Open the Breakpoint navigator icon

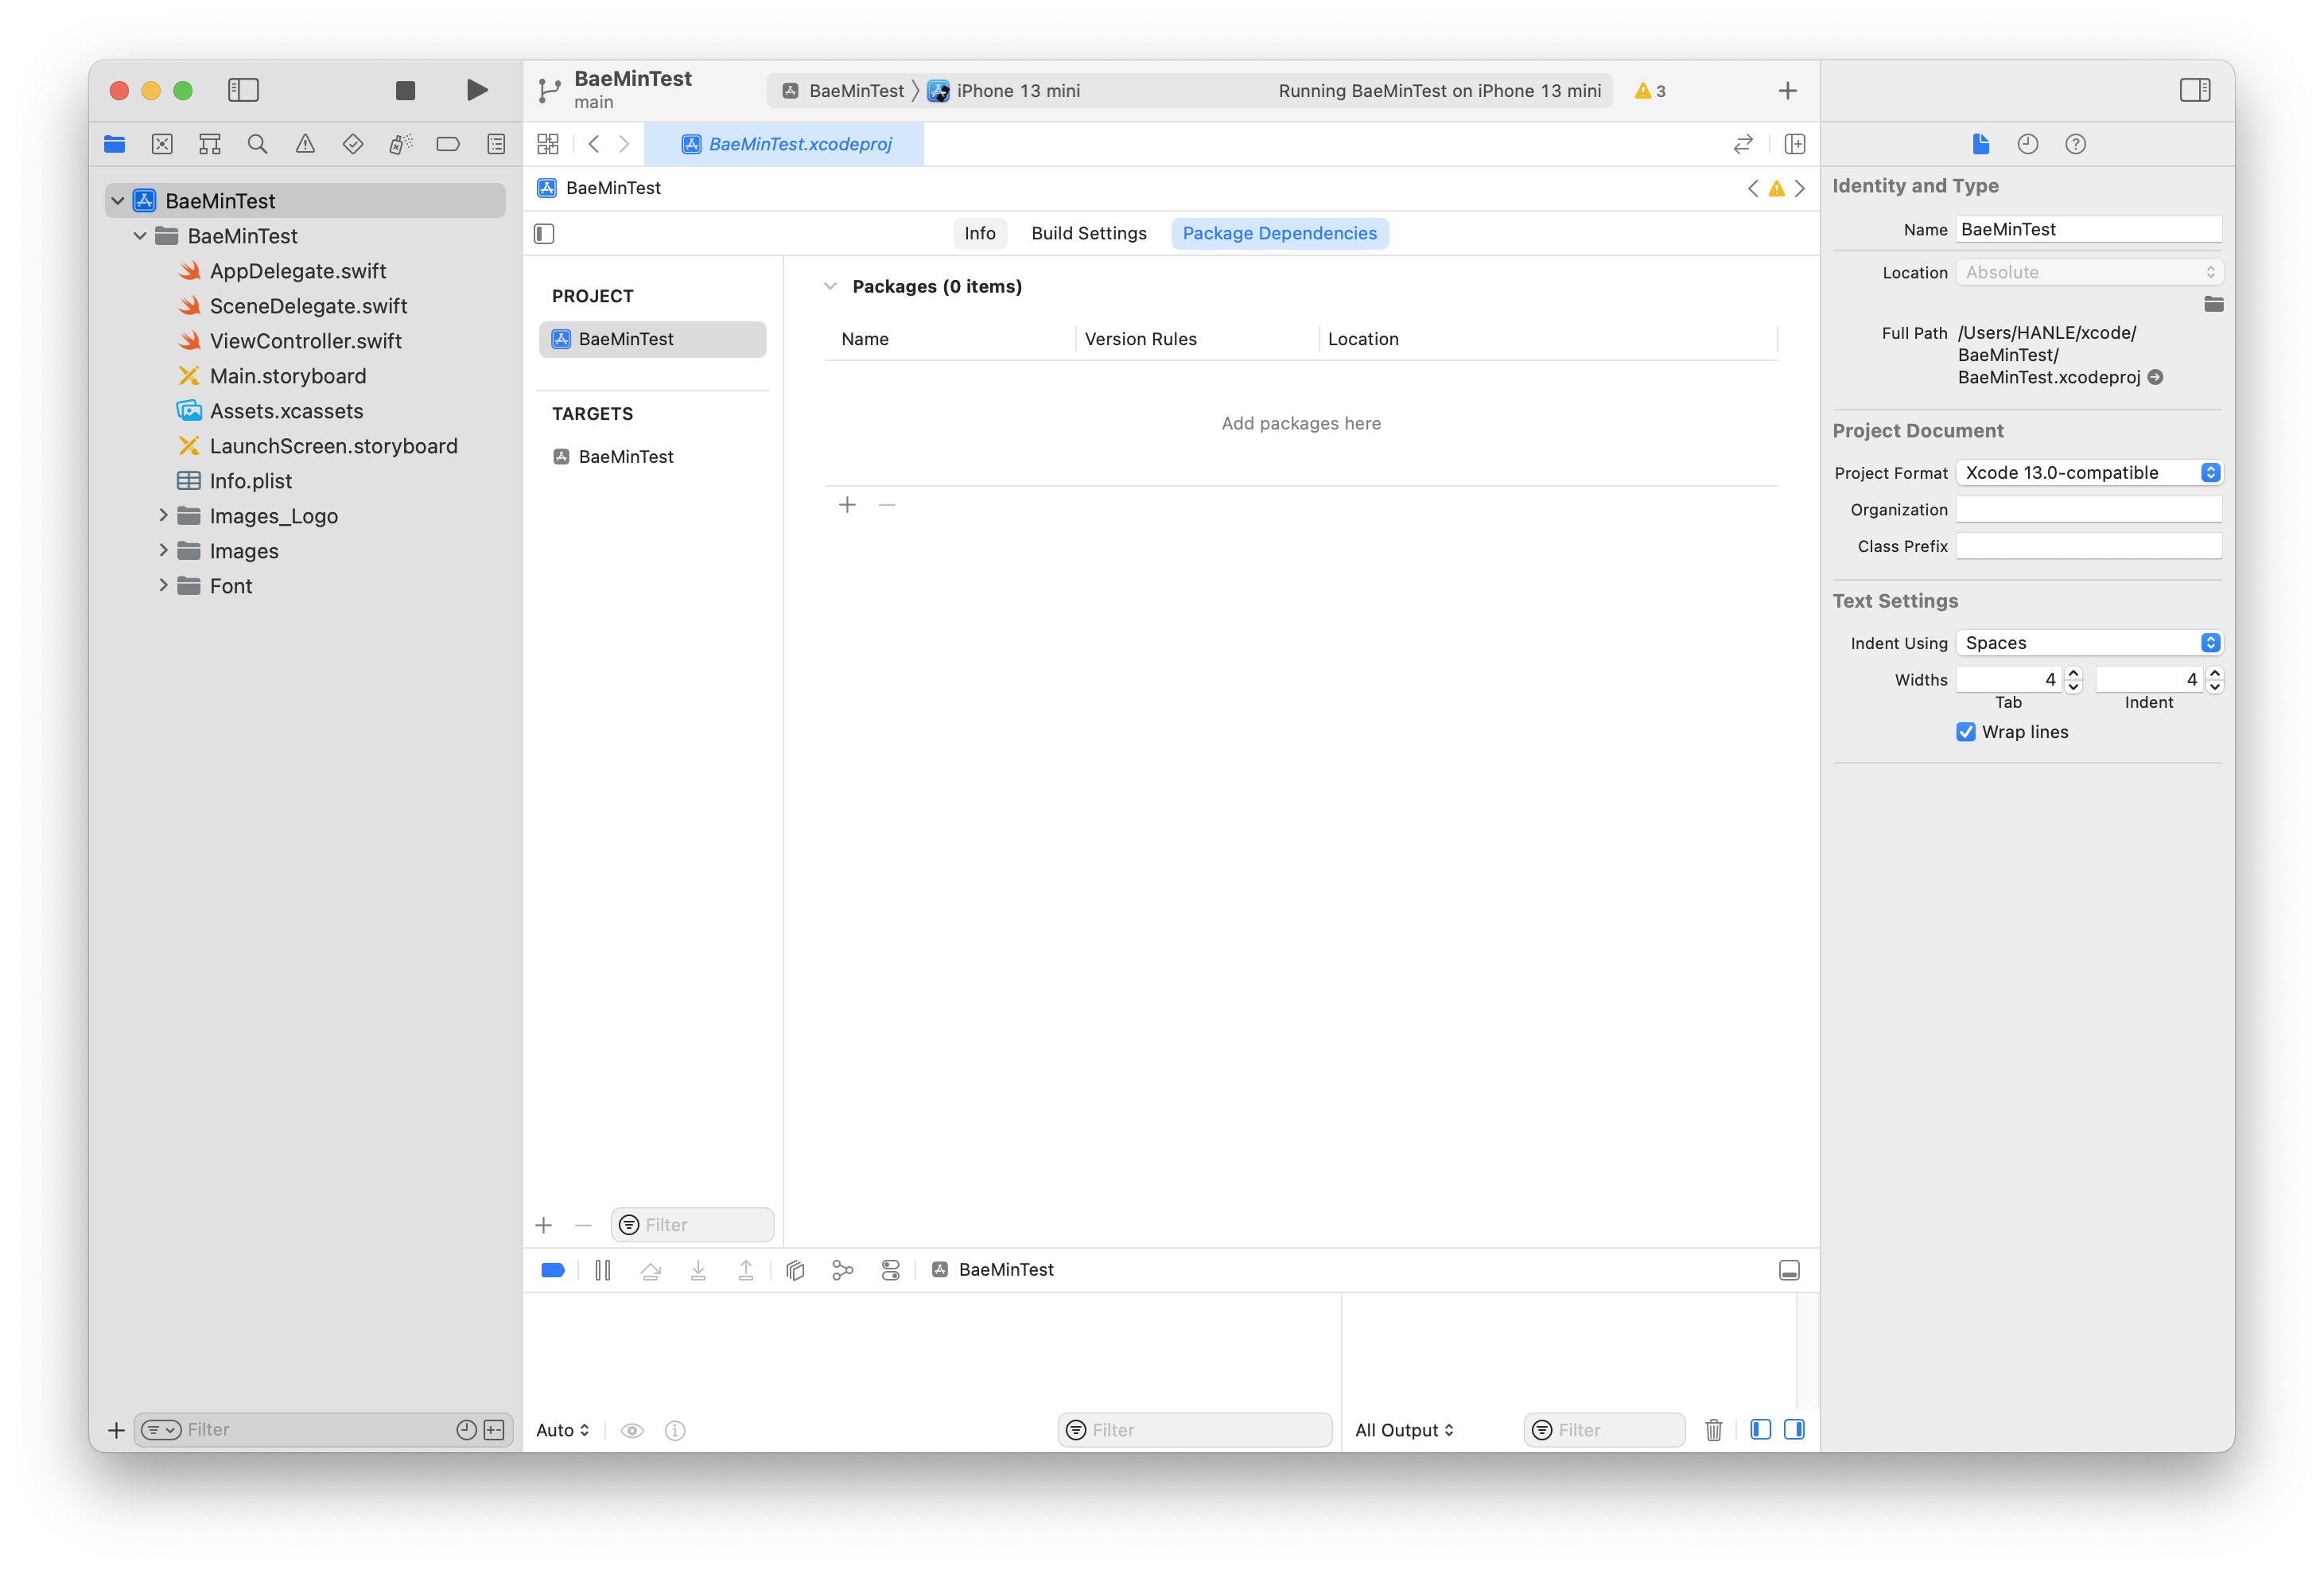[448, 144]
